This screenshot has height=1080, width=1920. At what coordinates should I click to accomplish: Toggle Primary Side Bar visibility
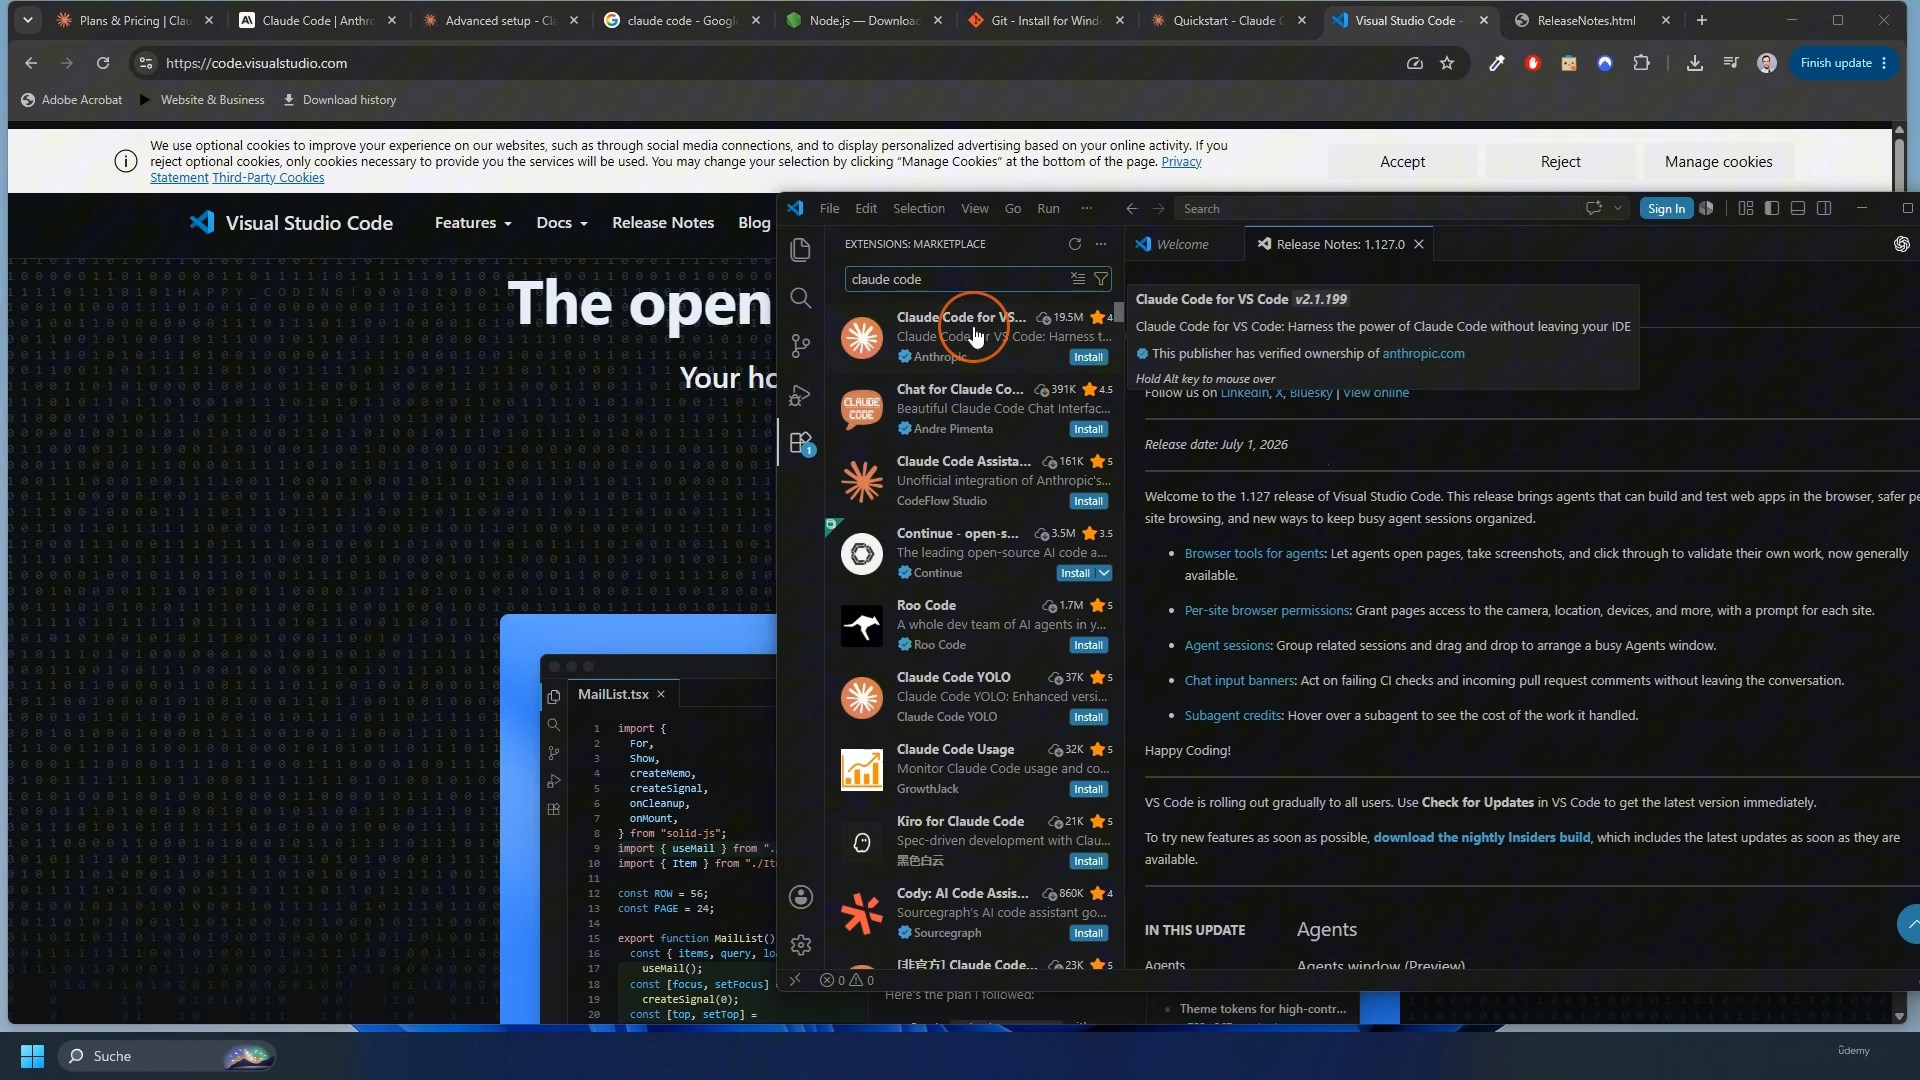[1772, 208]
